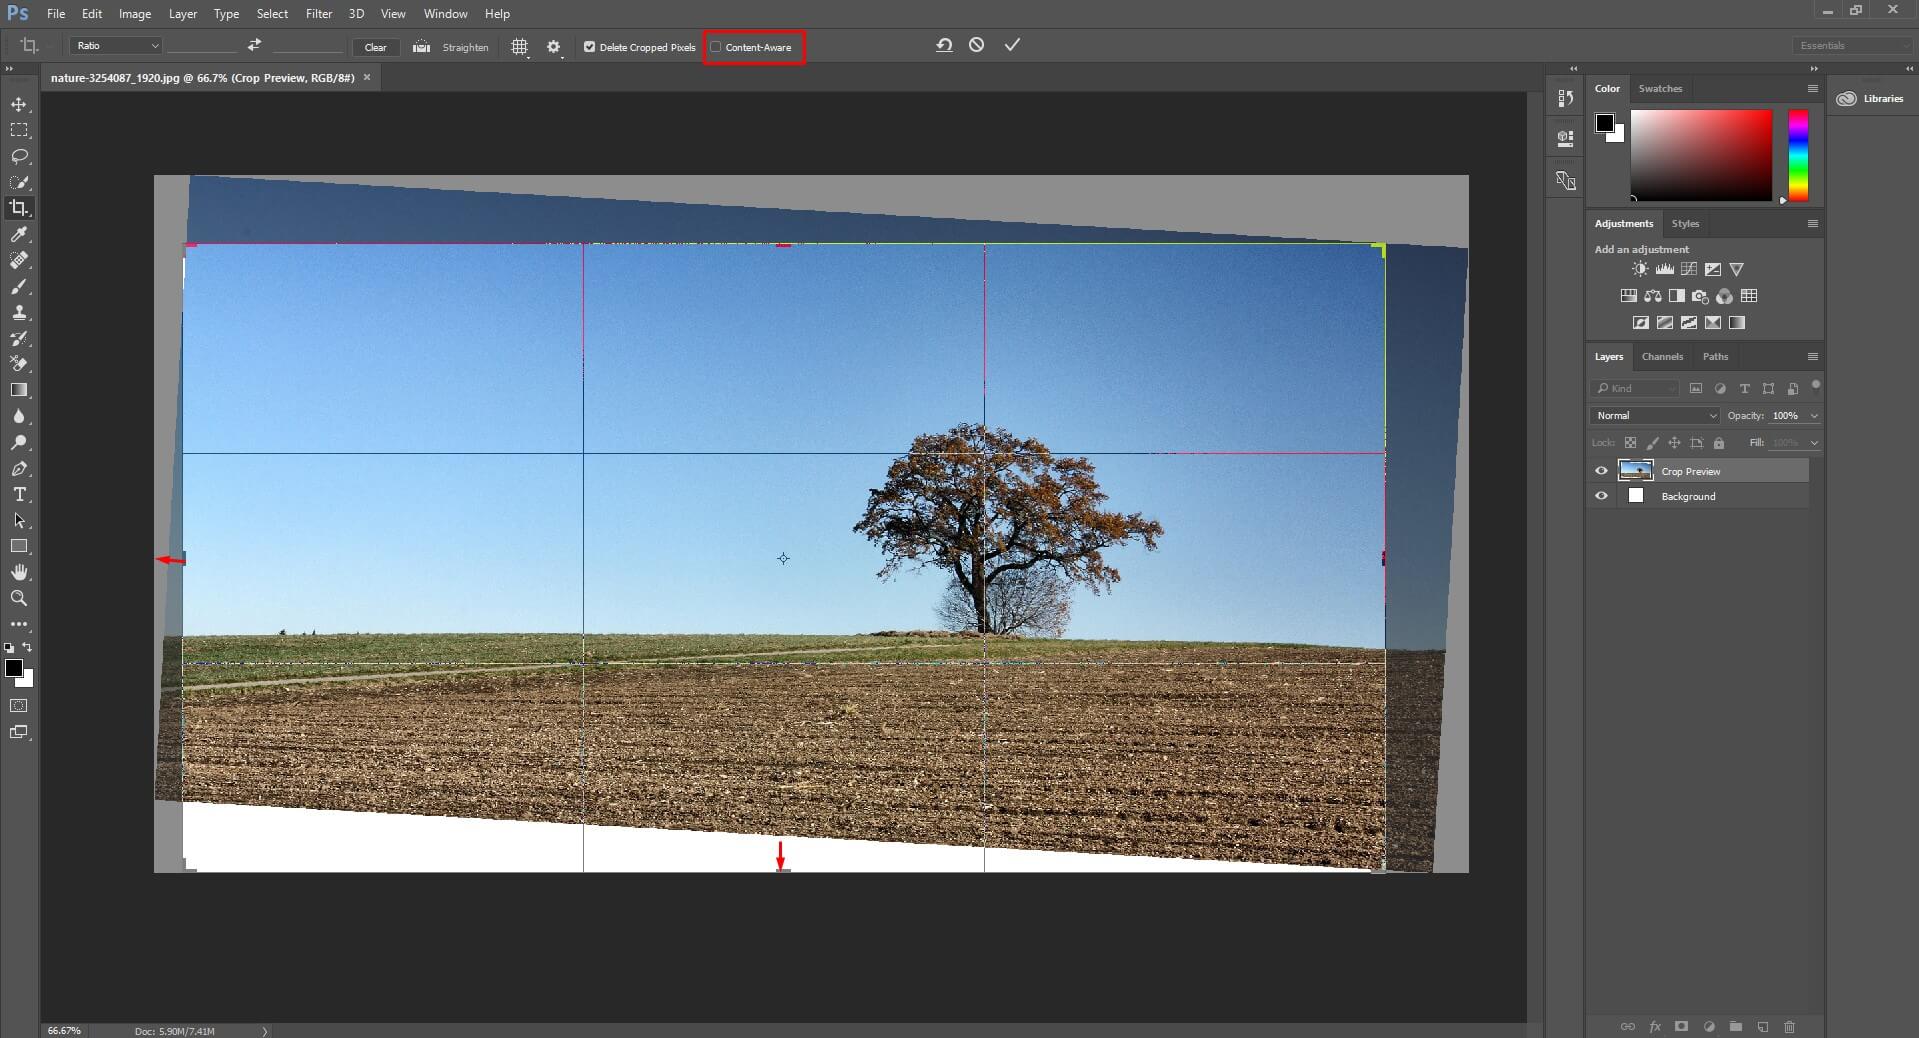Switch to the Channels tab
Image resolution: width=1919 pixels, height=1038 pixels.
pos(1662,356)
